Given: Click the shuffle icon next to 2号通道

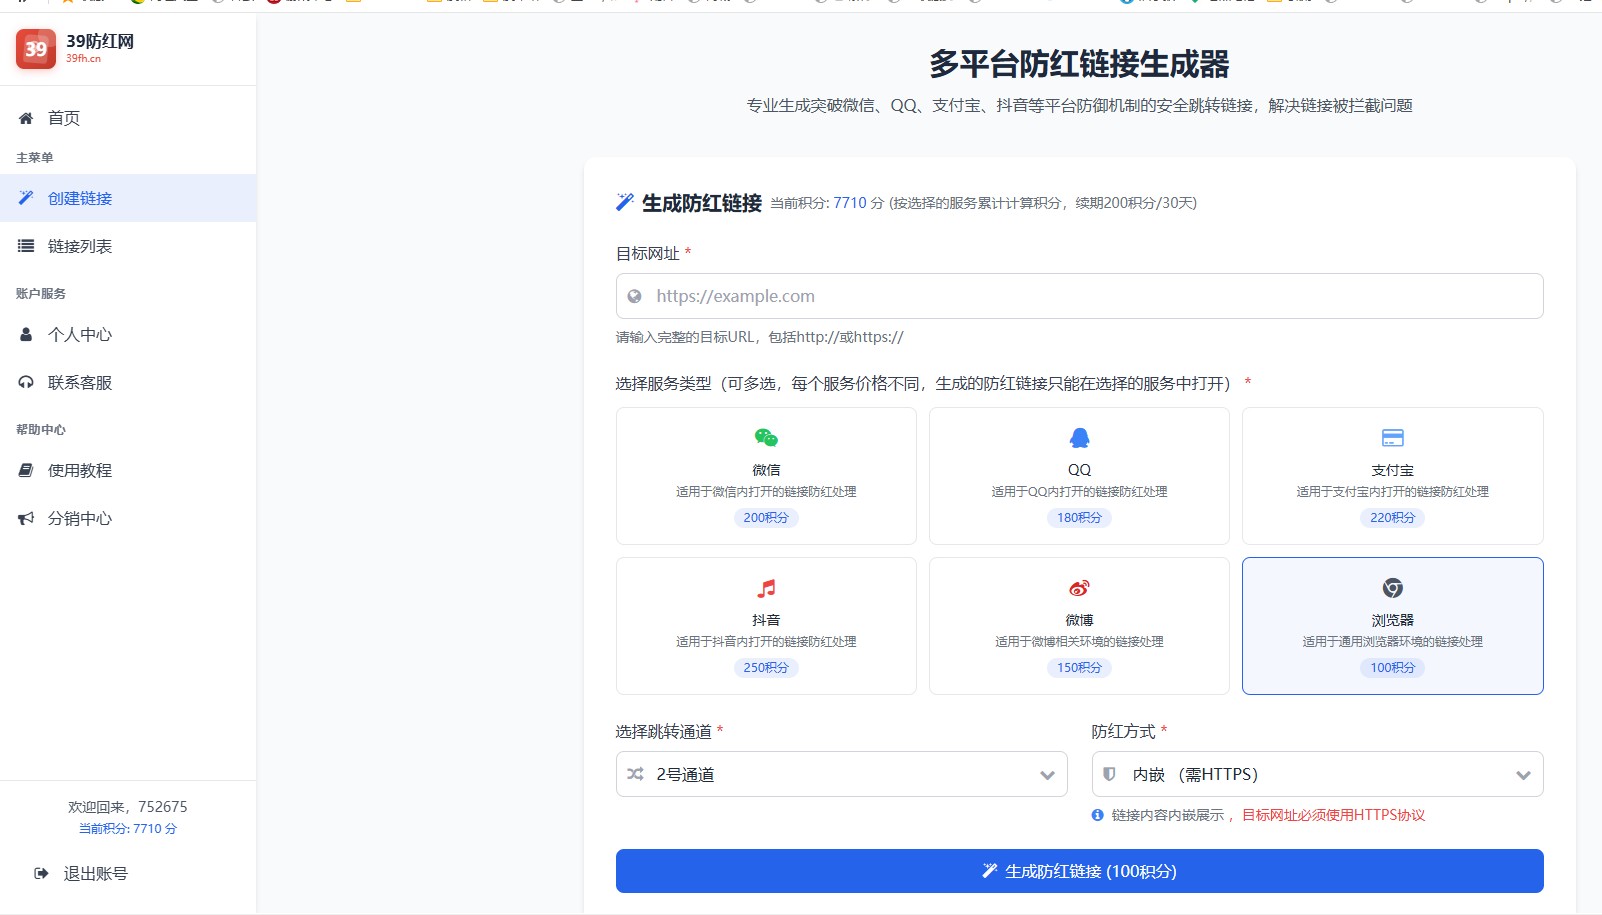Looking at the screenshot, I should click(x=635, y=774).
